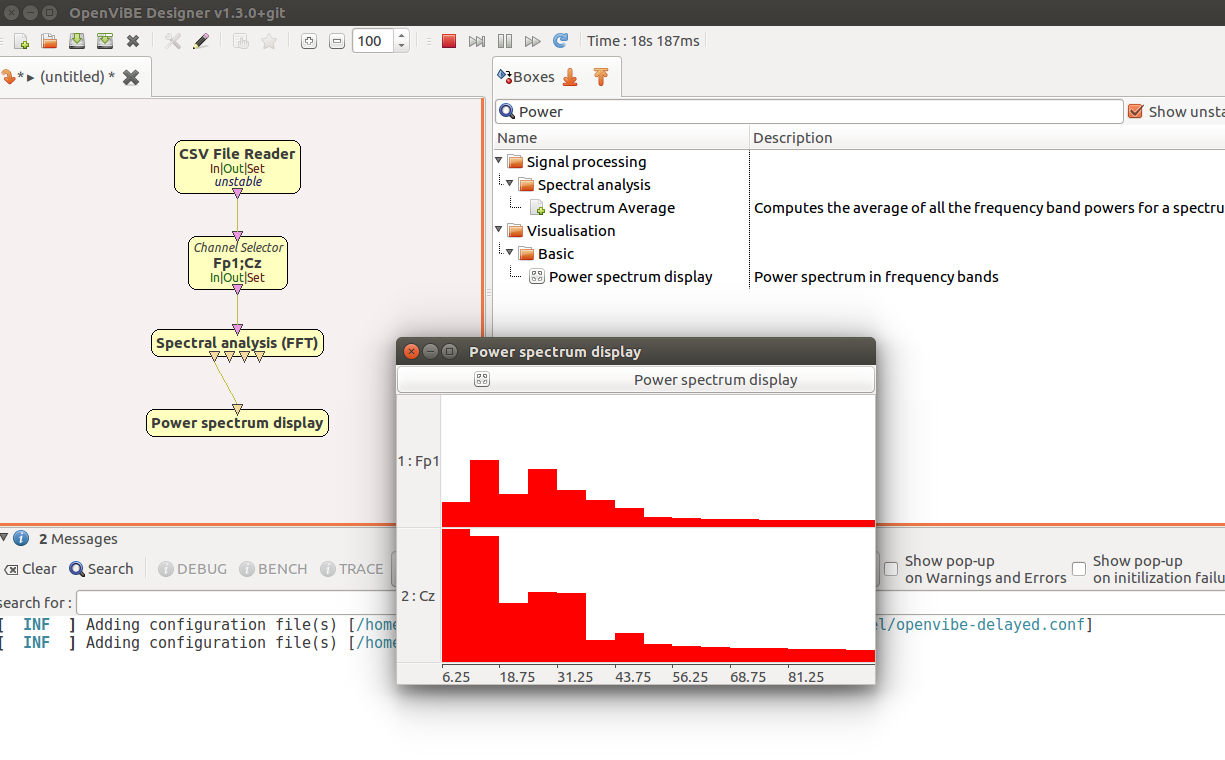The image size is (1225, 760).
Task: Save the scenario as a new file
Action: pos(105,41)
